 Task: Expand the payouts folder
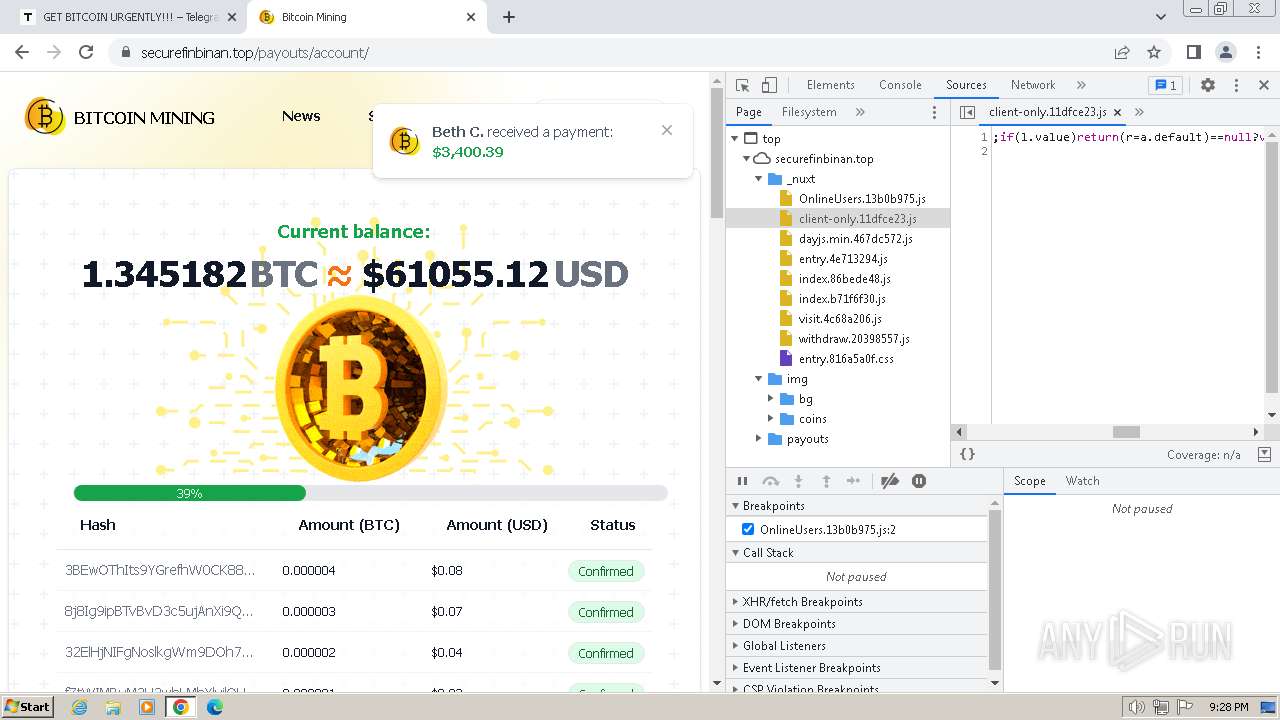coord(758,439)
